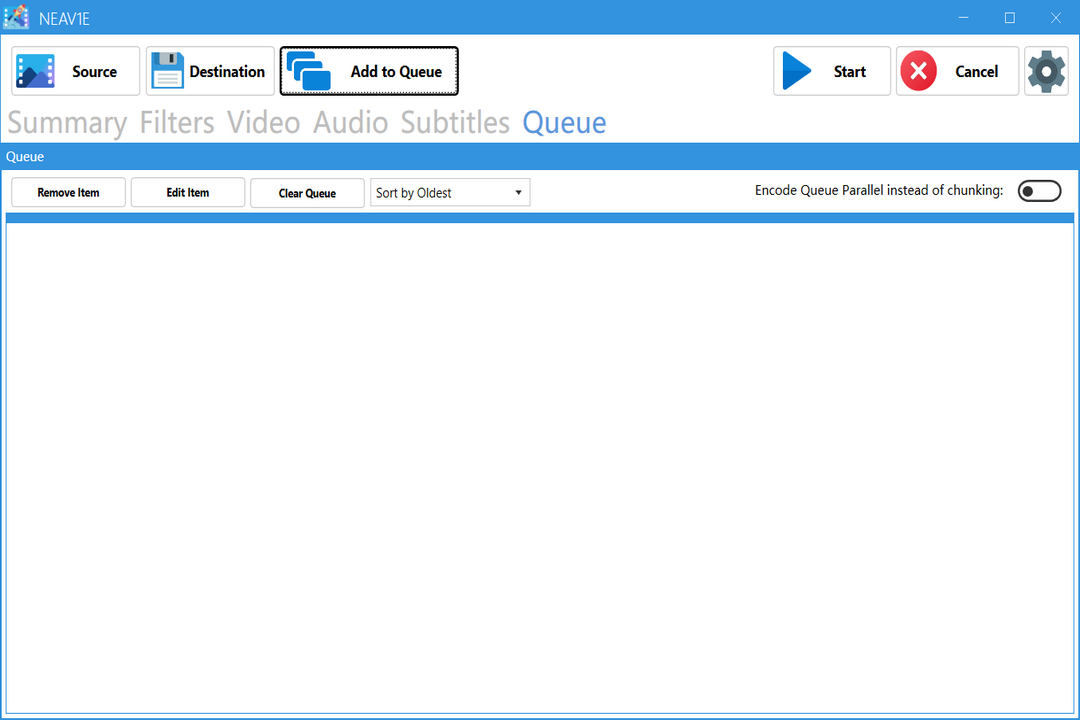Toggle Encode Queue Parallel switch
The width and height of the screenshot is (1080, 720).
[1039, 191]
